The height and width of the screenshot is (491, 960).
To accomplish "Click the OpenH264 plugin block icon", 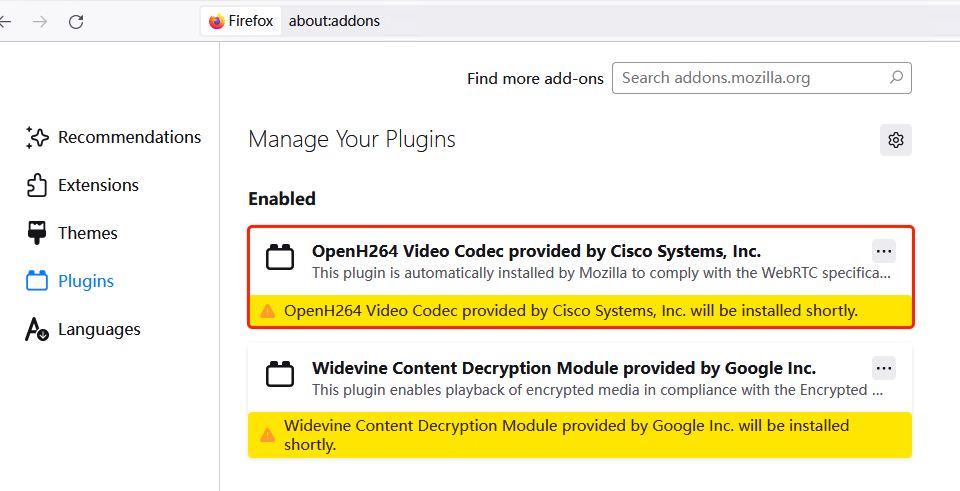I will pyautogui.click(x=280, y=258).
